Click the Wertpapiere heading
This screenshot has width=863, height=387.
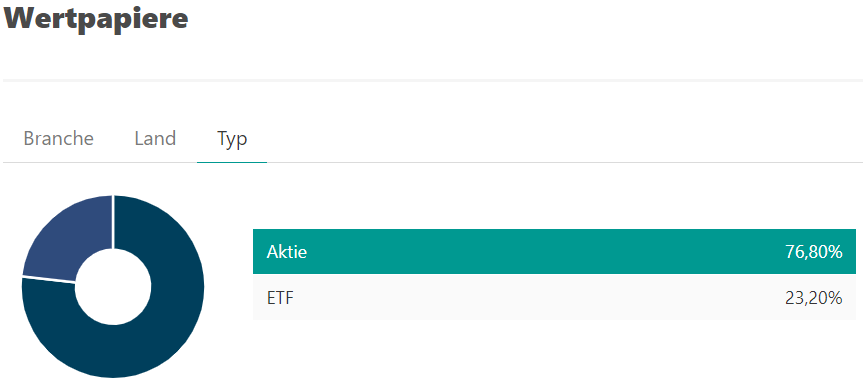coord(96,18)
